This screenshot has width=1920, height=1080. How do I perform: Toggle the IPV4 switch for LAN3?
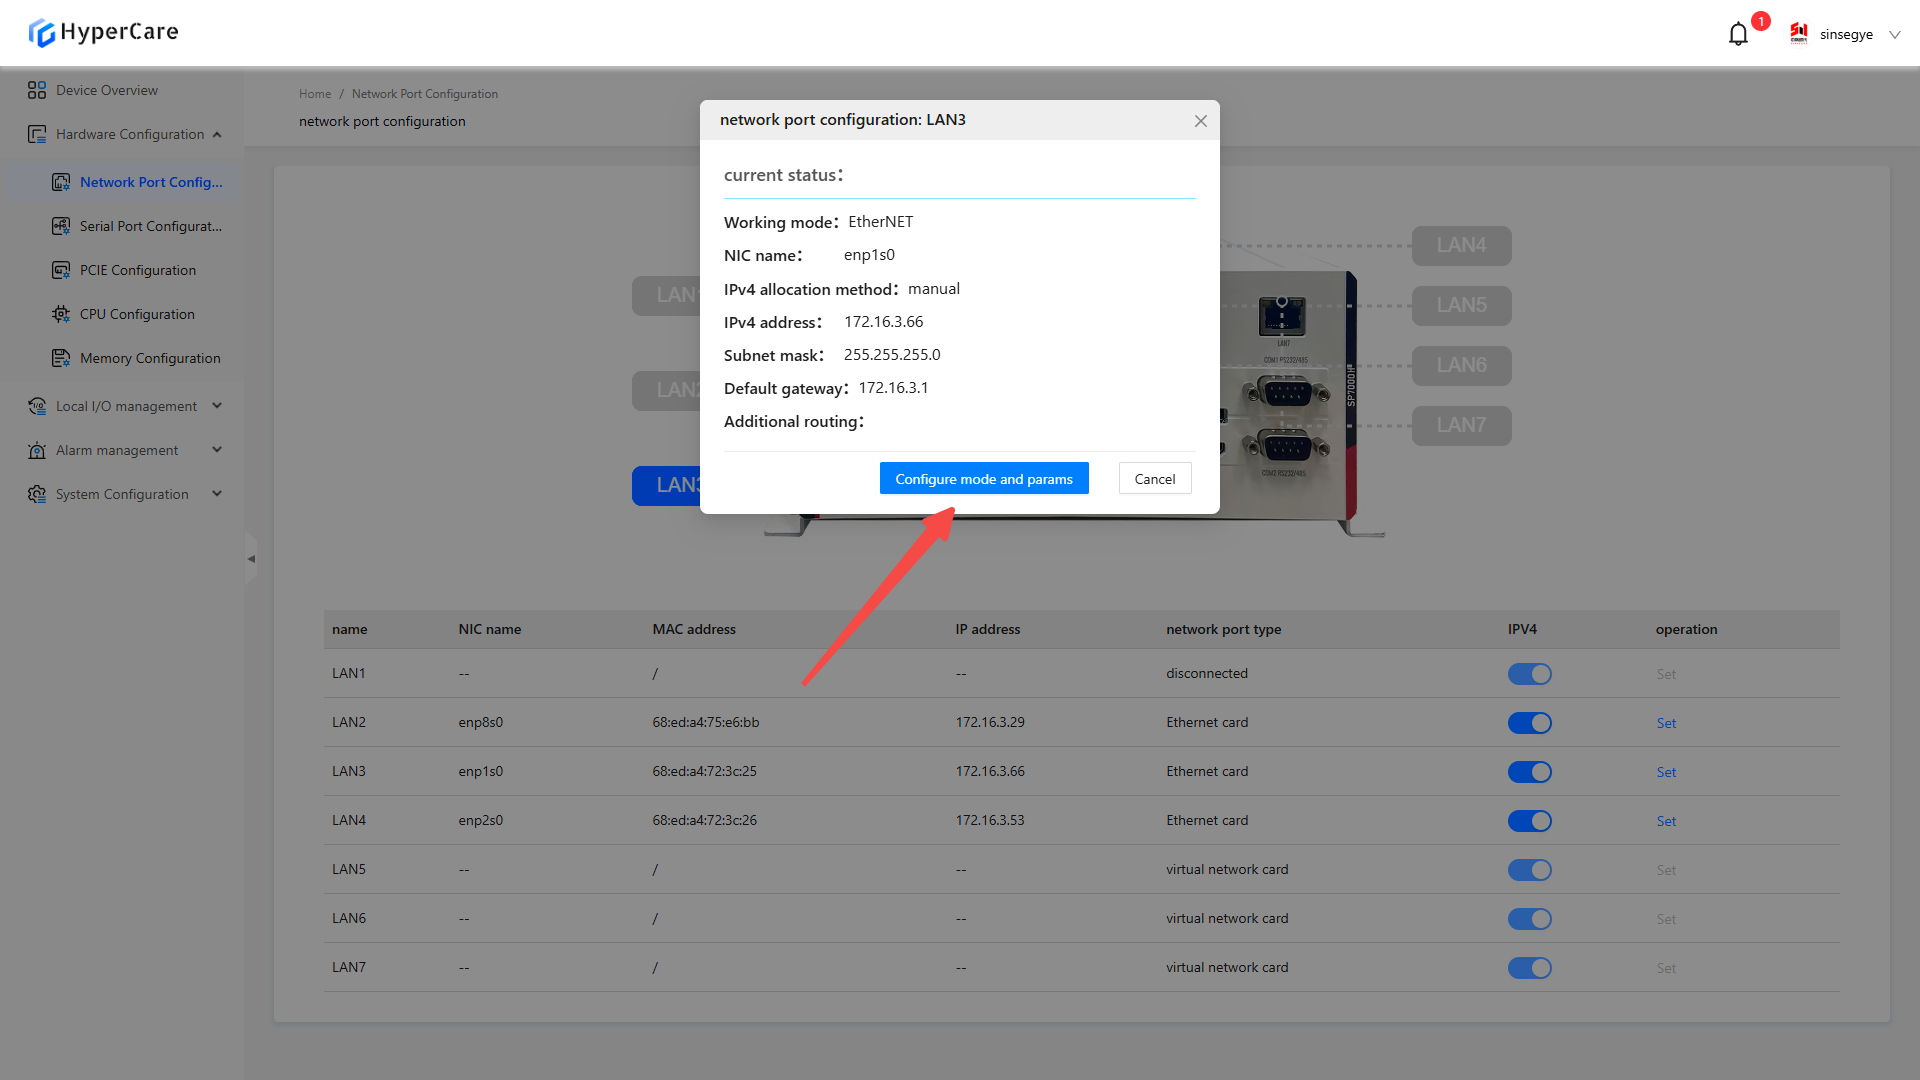[1529, 772]
